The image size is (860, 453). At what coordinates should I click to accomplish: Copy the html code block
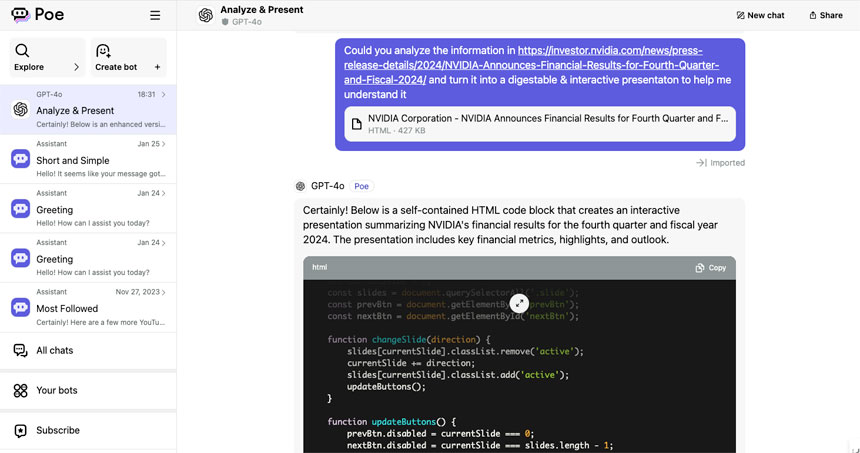[x=711, y=268]
